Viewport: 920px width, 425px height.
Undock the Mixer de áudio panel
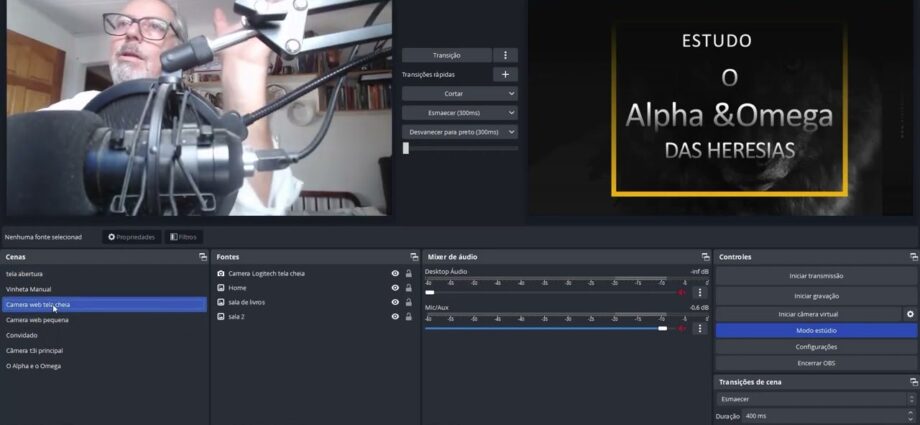(705, 257)
